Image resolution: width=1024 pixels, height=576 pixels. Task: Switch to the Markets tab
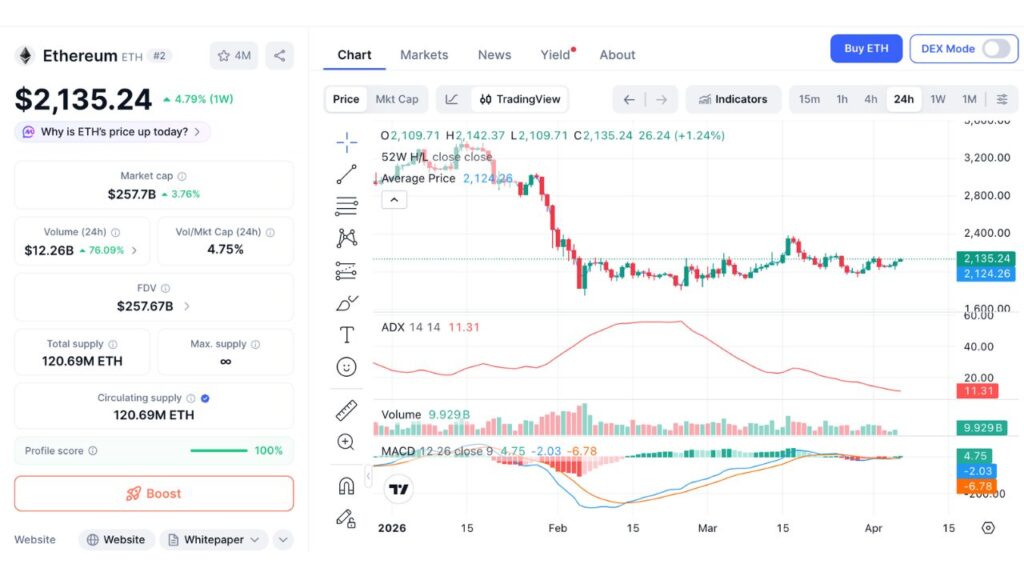coord(424,55)
